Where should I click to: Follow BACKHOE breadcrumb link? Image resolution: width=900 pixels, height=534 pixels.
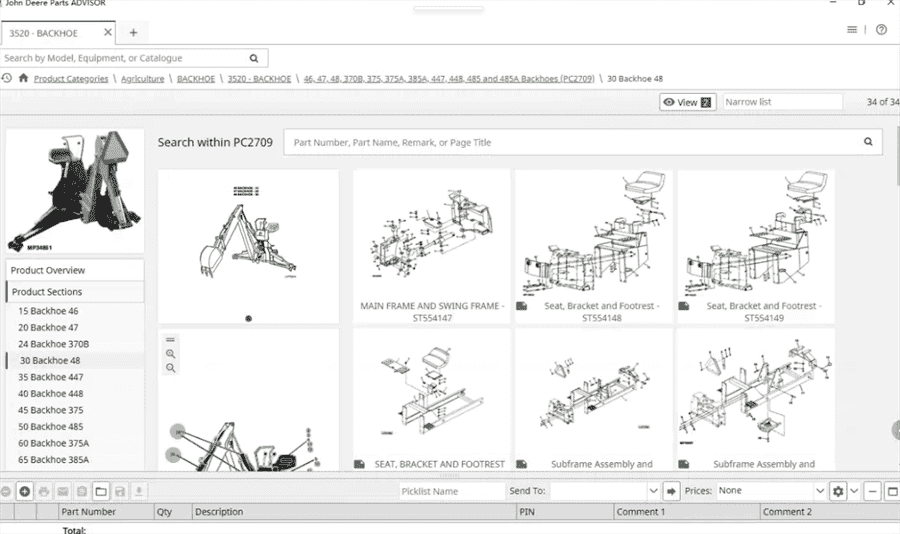[x=196, y=79]
